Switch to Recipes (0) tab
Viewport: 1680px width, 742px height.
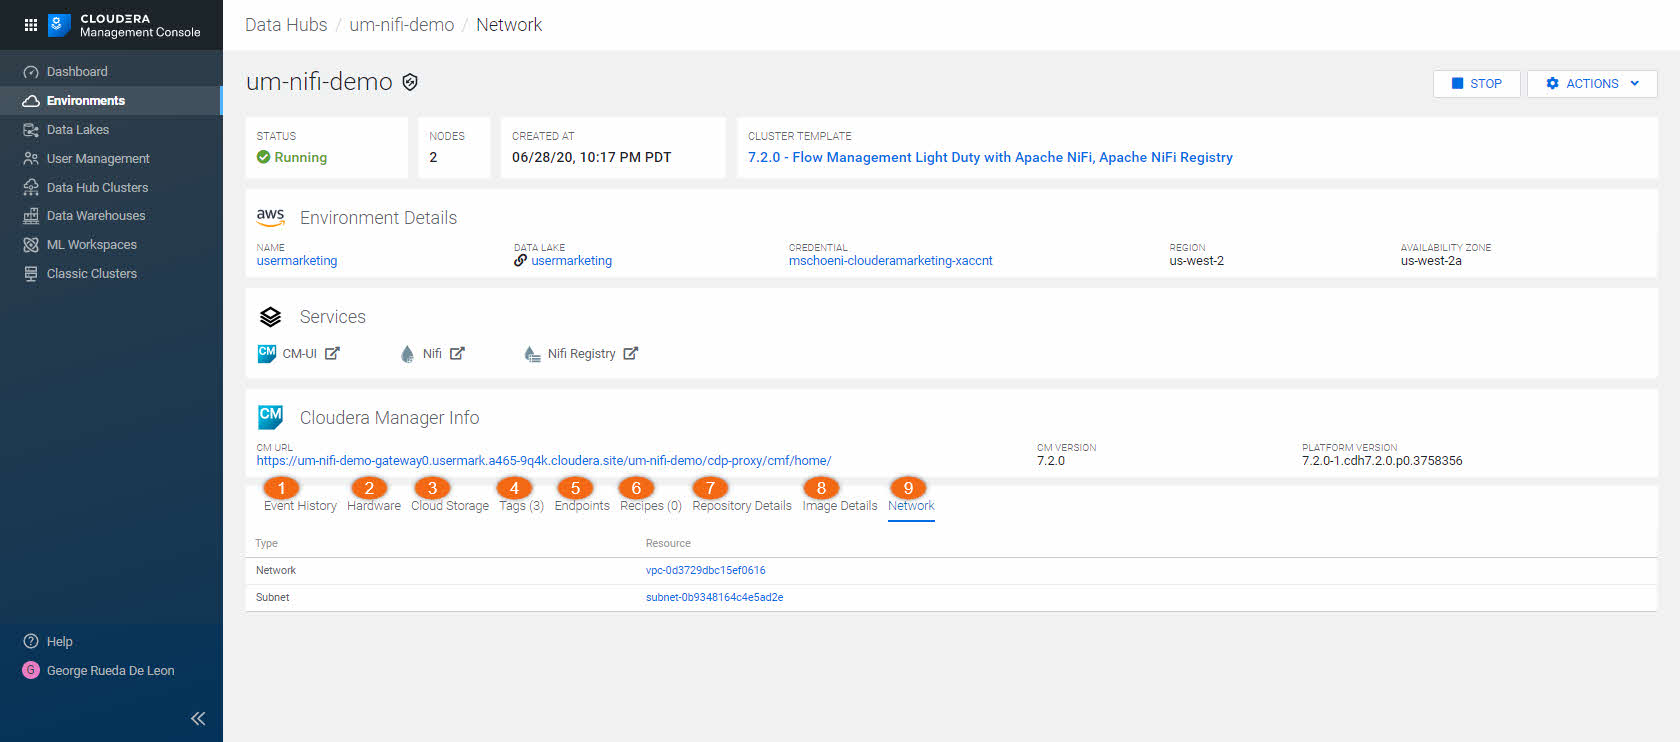click(x=651, y=506)
